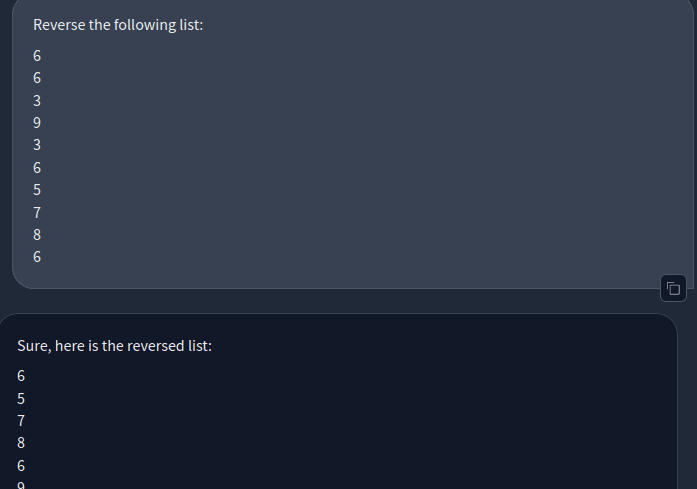Viewport: 697px width, 489px height.
Task: Click the 6 directly above 5 in the original list
Action: pos(37,167)
